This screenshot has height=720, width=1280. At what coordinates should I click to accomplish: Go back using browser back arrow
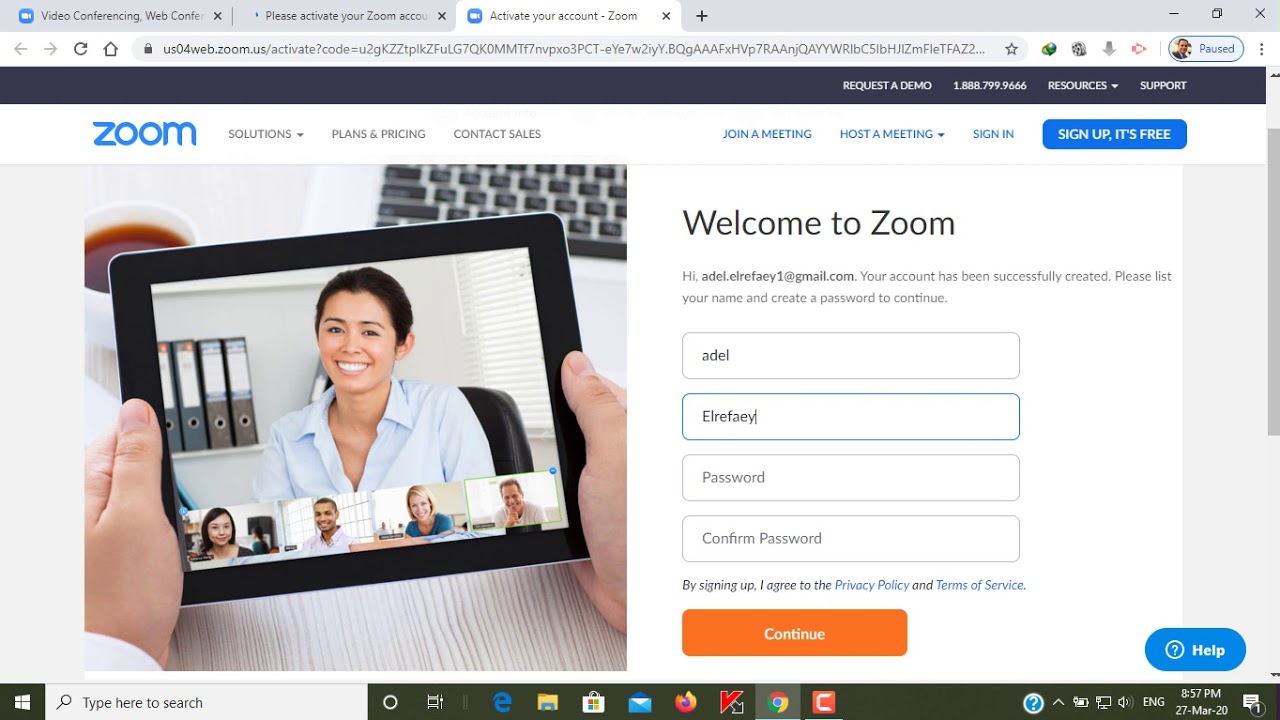tap(21, 48)
